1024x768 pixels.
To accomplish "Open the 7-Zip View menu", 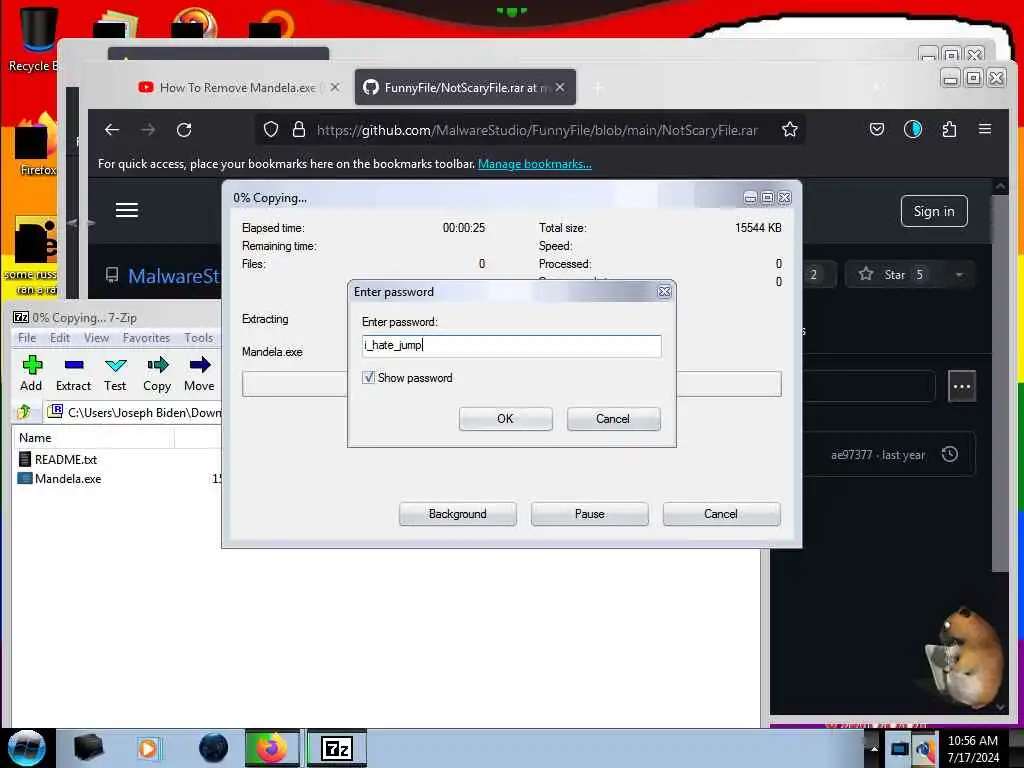I will (96, 338).
